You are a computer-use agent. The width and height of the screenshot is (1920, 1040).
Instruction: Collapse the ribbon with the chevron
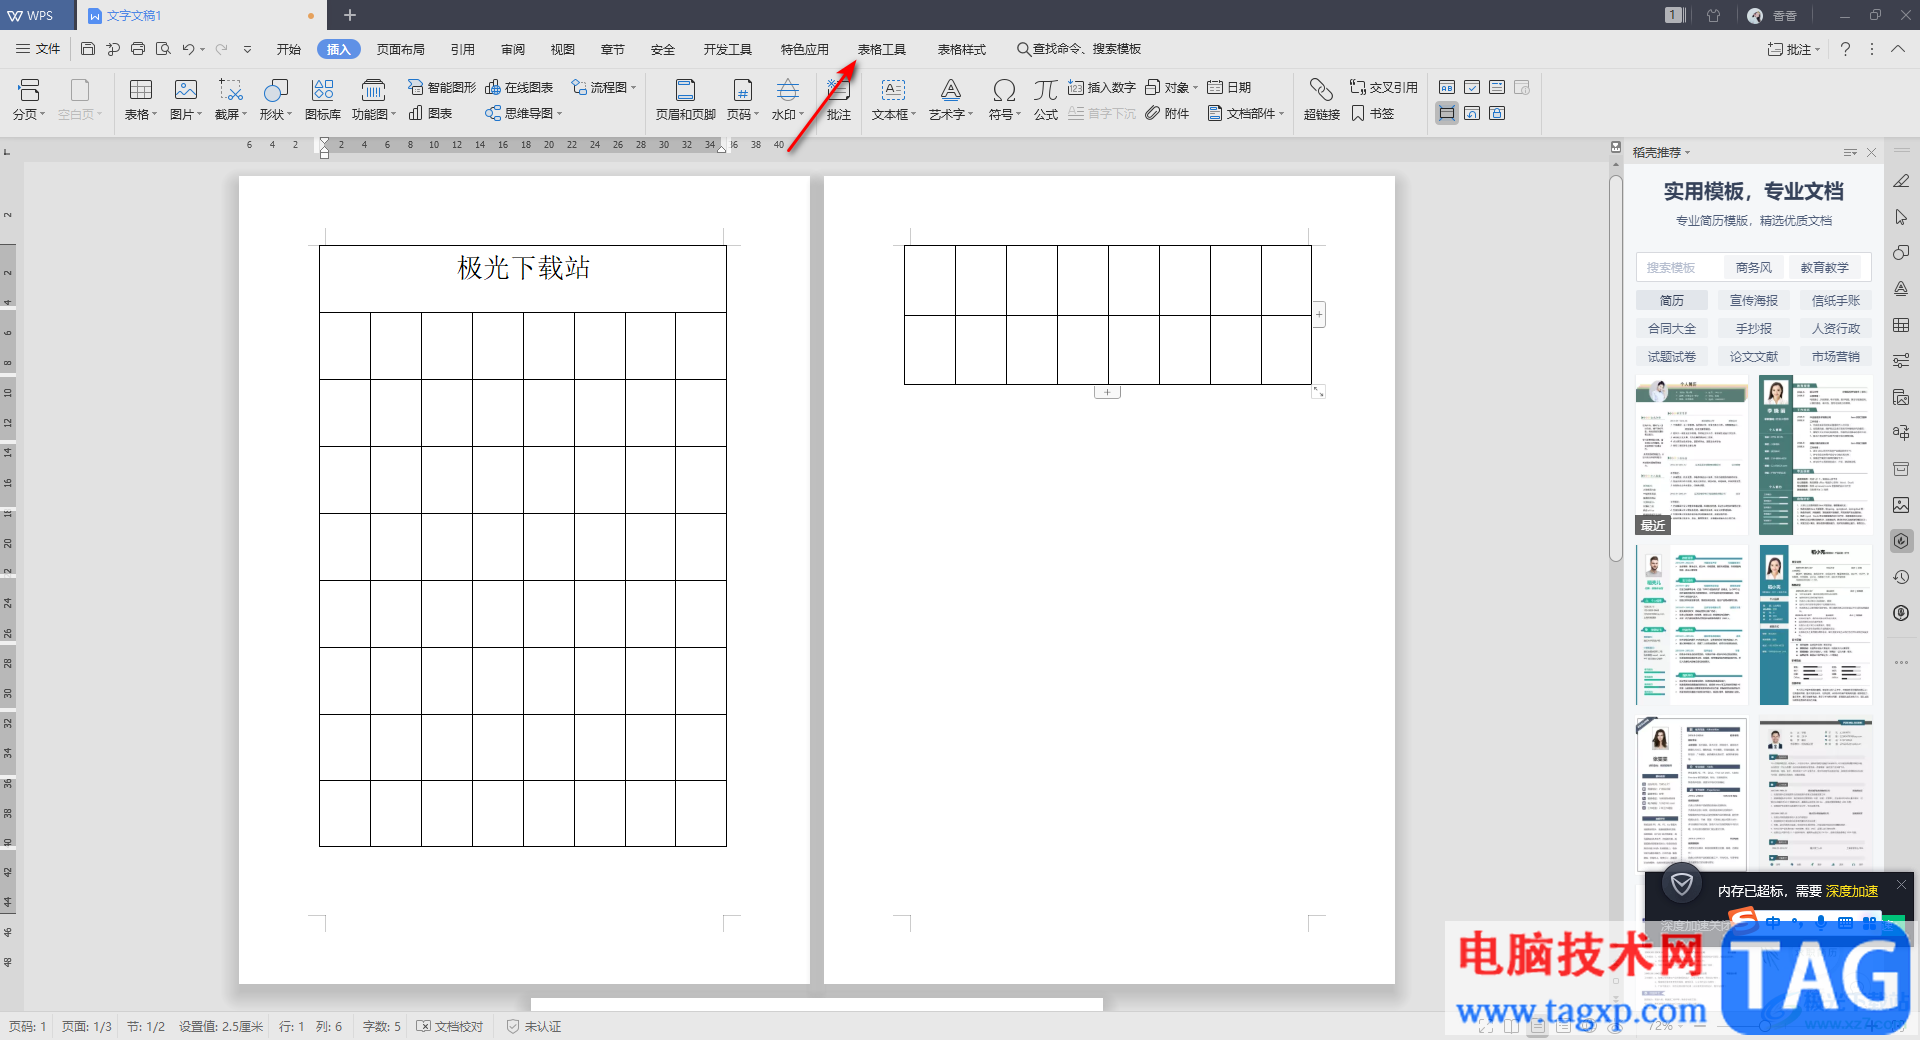coord(1897,49)
